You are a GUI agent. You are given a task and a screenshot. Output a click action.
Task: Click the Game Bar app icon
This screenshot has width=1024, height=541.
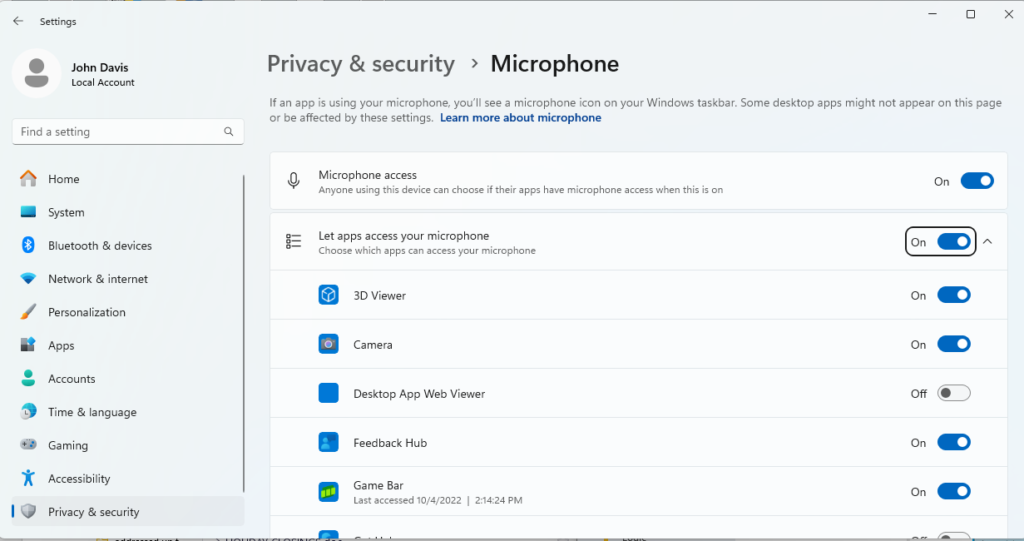(329, 491)
